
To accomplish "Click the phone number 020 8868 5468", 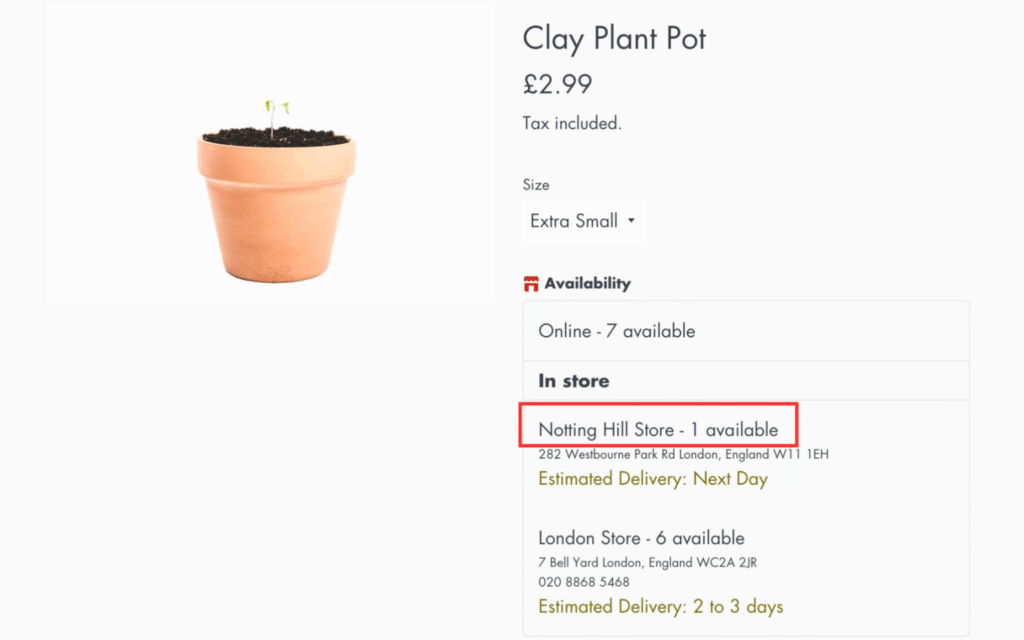I will (584, 582).
